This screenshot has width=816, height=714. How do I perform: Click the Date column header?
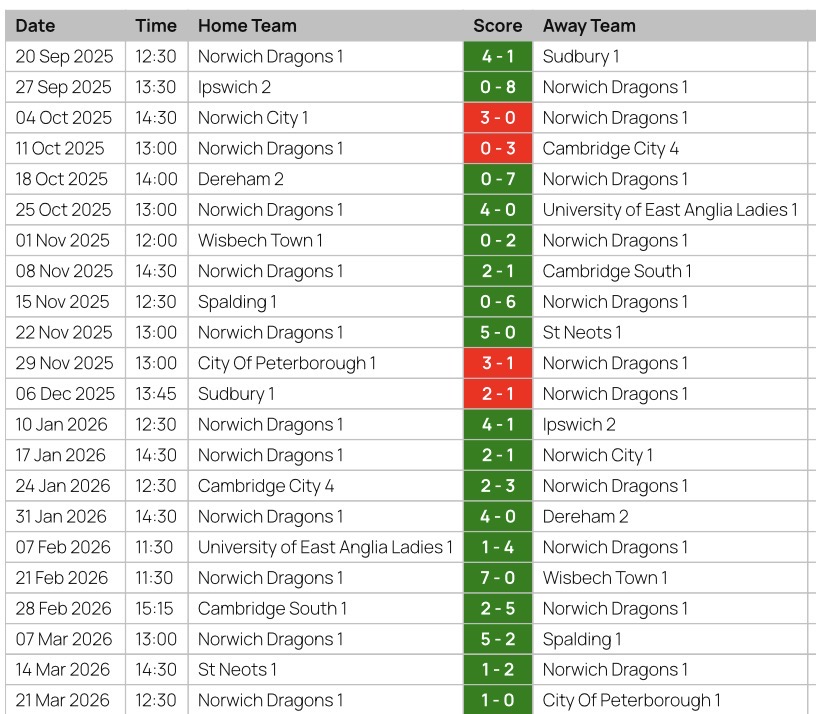[36, 26]
